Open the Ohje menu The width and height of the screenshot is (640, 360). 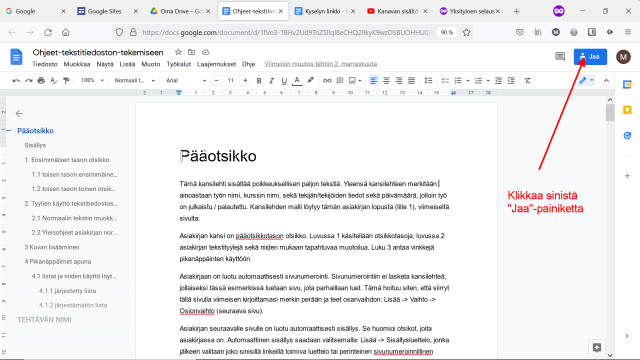pyautogui.click(x=248, y=64)
